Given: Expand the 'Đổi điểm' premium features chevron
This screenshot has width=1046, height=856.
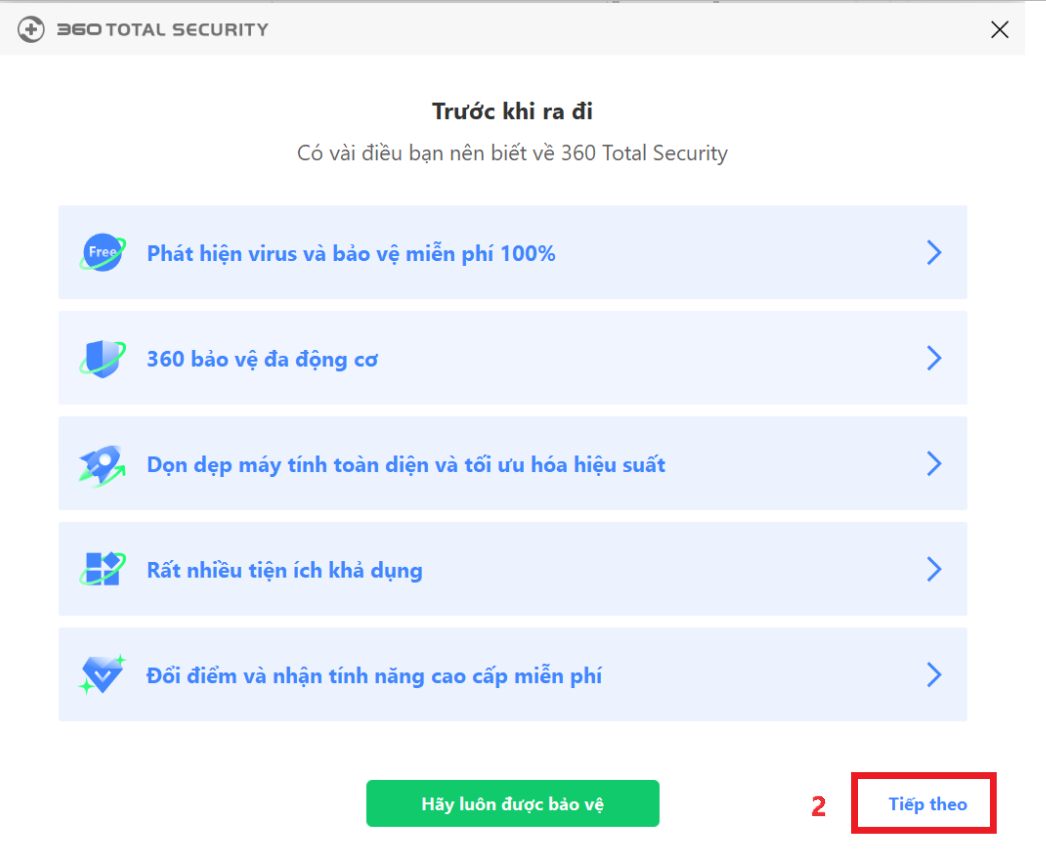Looking at the screenshot, I should (x=934, y=675).
